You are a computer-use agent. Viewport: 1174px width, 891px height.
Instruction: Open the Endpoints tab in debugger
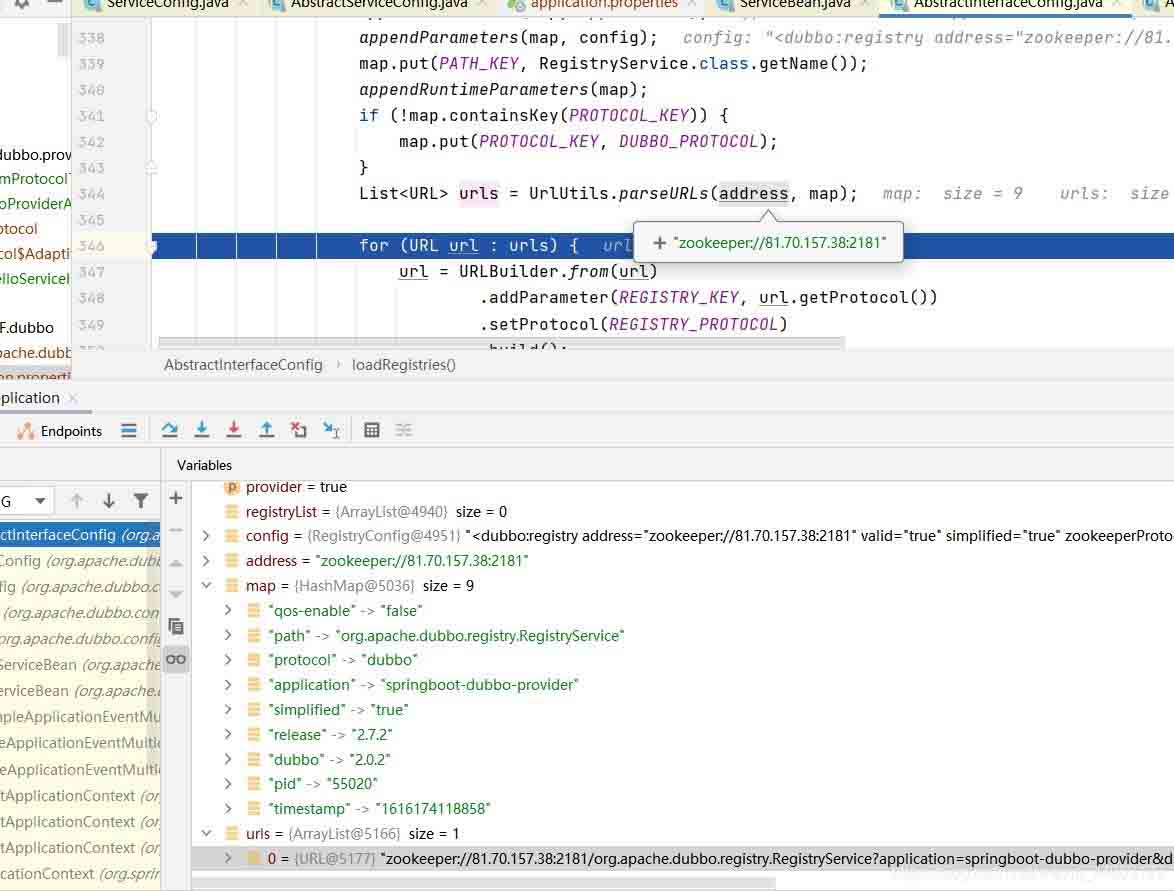(x=60, y=431)
